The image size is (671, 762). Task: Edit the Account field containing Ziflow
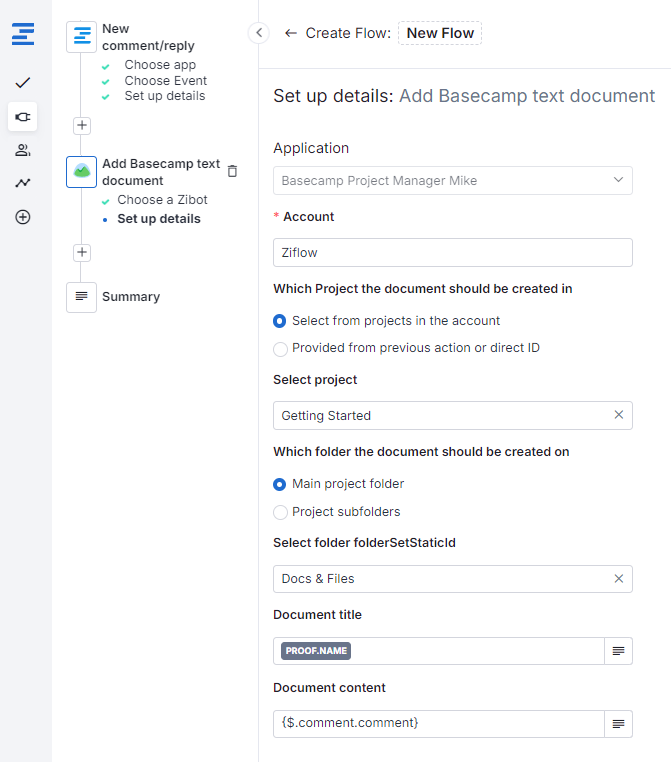452,253
